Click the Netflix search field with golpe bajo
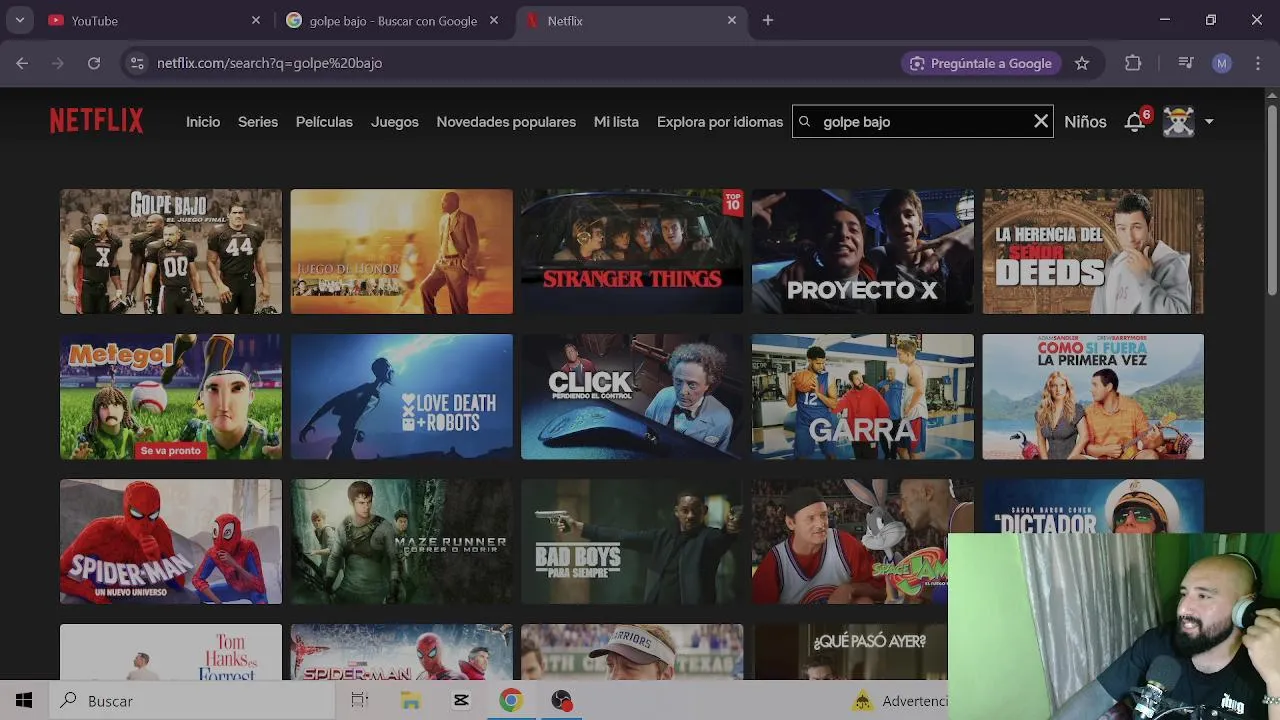 point(923,122)
